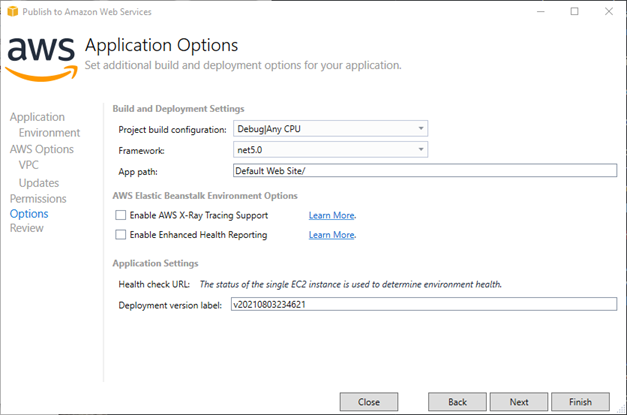This screenshot has height=415, width=627.
Task: Enable Enhanced Health Reporting checkbox
Action: (x=120, y=235)
